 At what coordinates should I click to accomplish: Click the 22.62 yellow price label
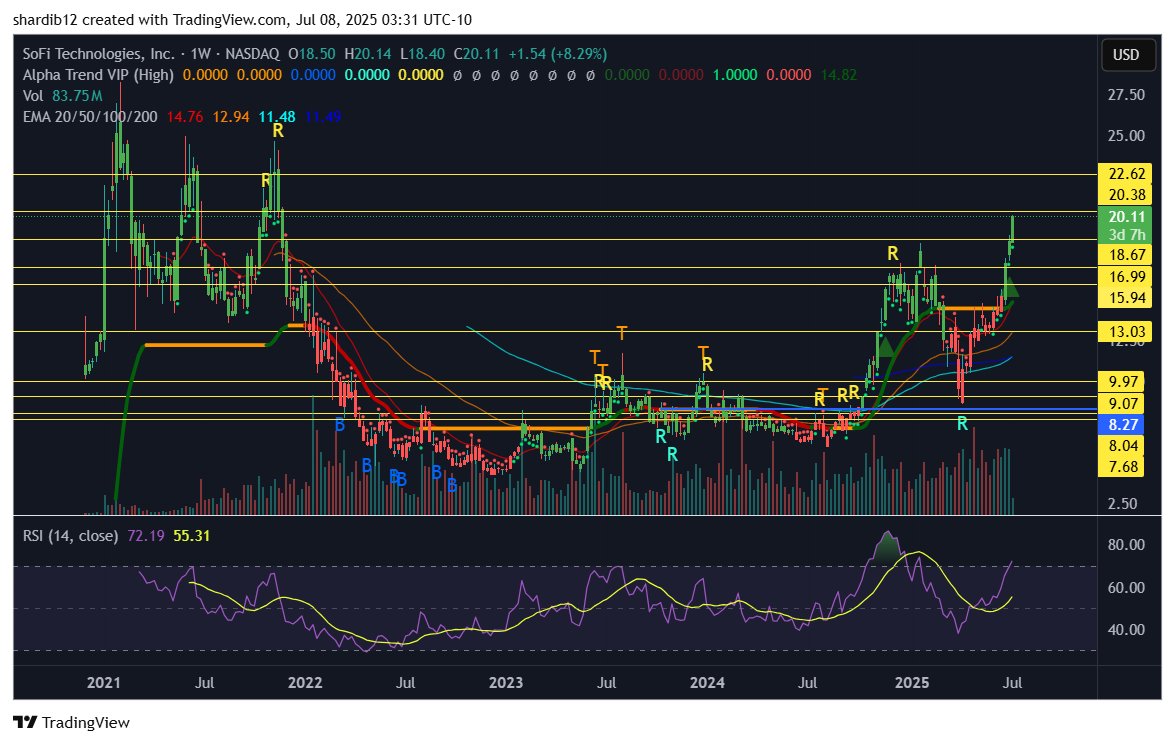click(1127, 174)
